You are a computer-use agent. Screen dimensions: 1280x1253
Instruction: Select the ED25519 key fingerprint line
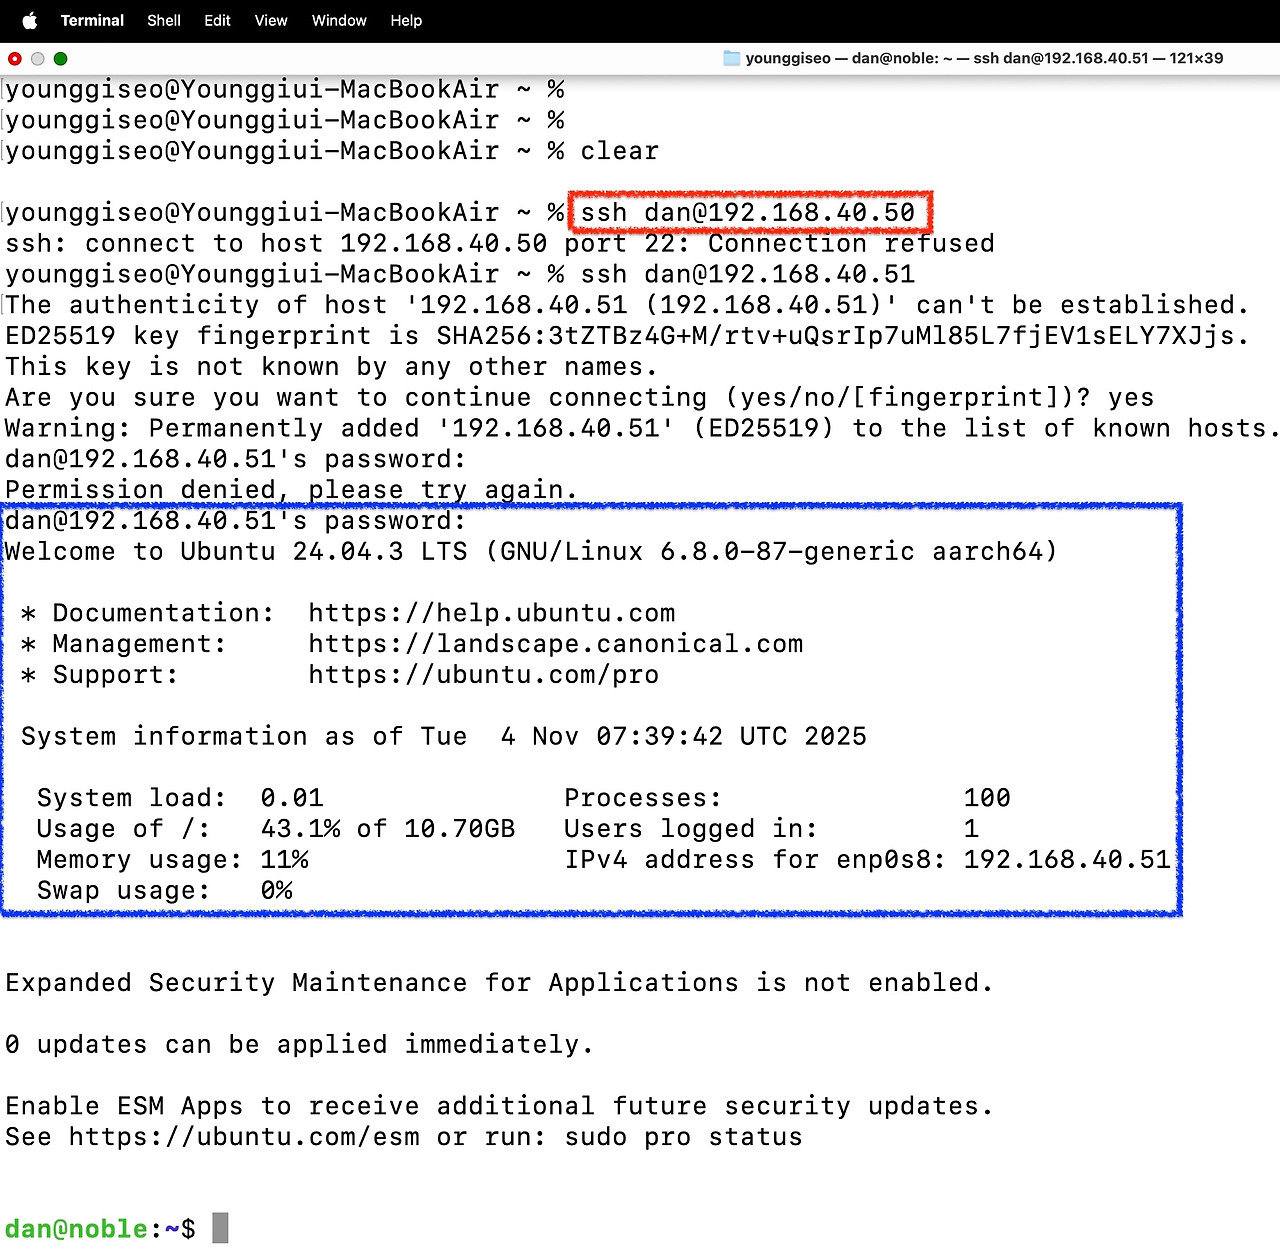(627, 336)
